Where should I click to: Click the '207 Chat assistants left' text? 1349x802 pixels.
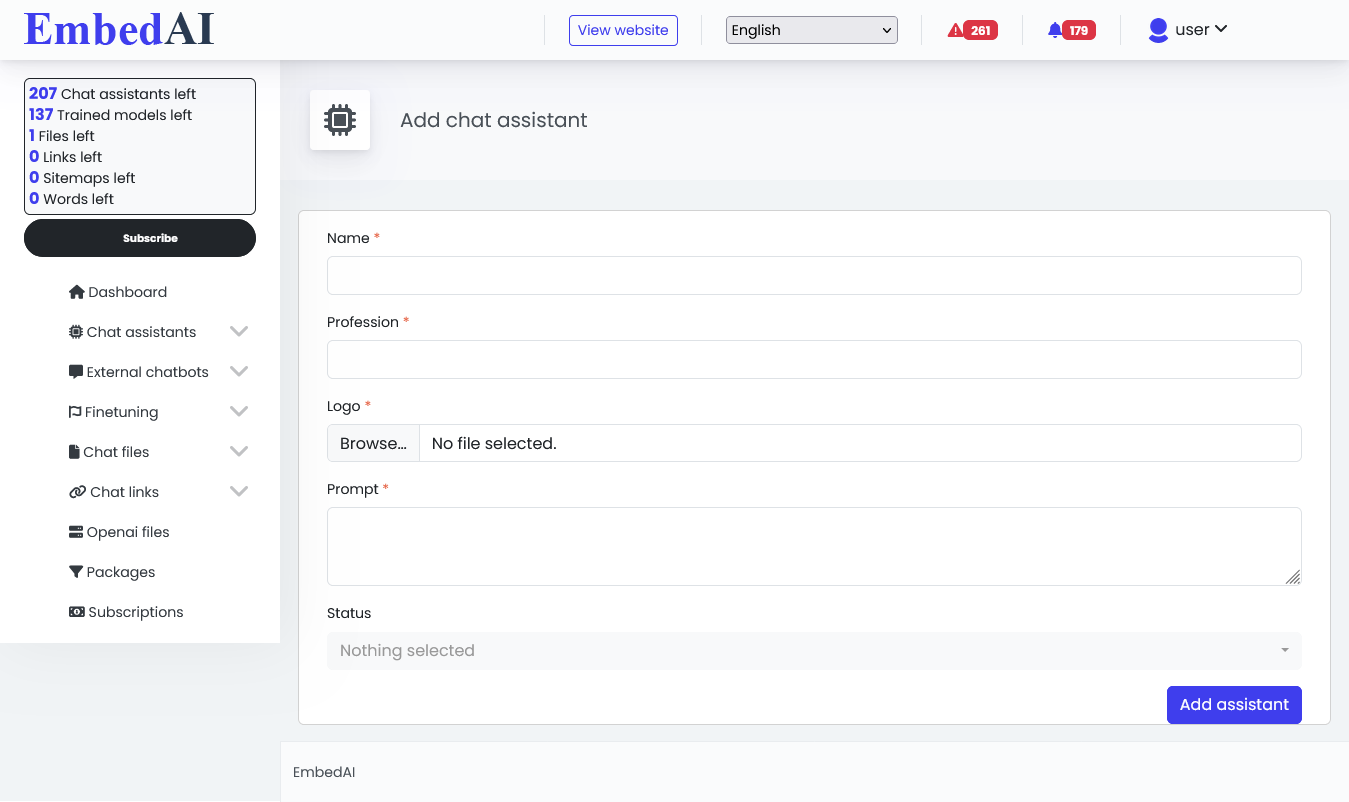[112, 94]
